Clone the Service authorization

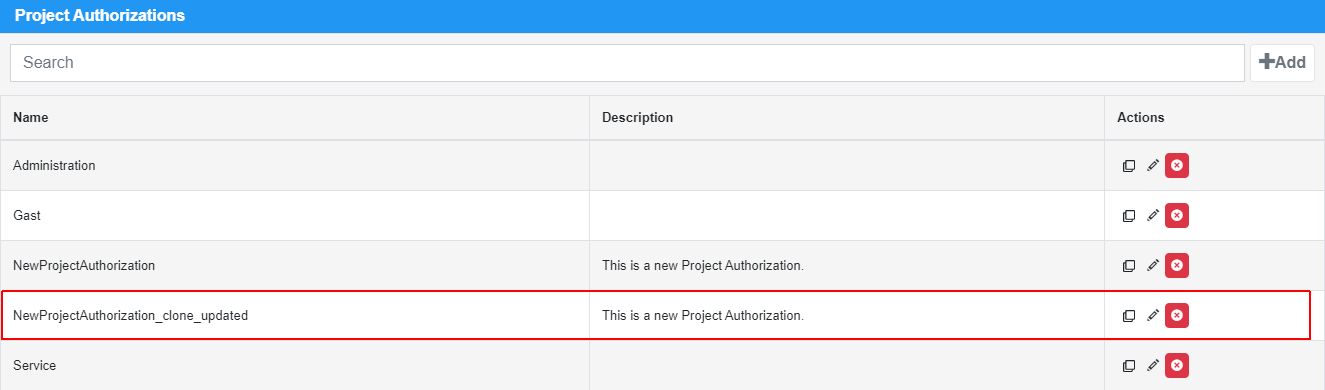[1129, 366]
